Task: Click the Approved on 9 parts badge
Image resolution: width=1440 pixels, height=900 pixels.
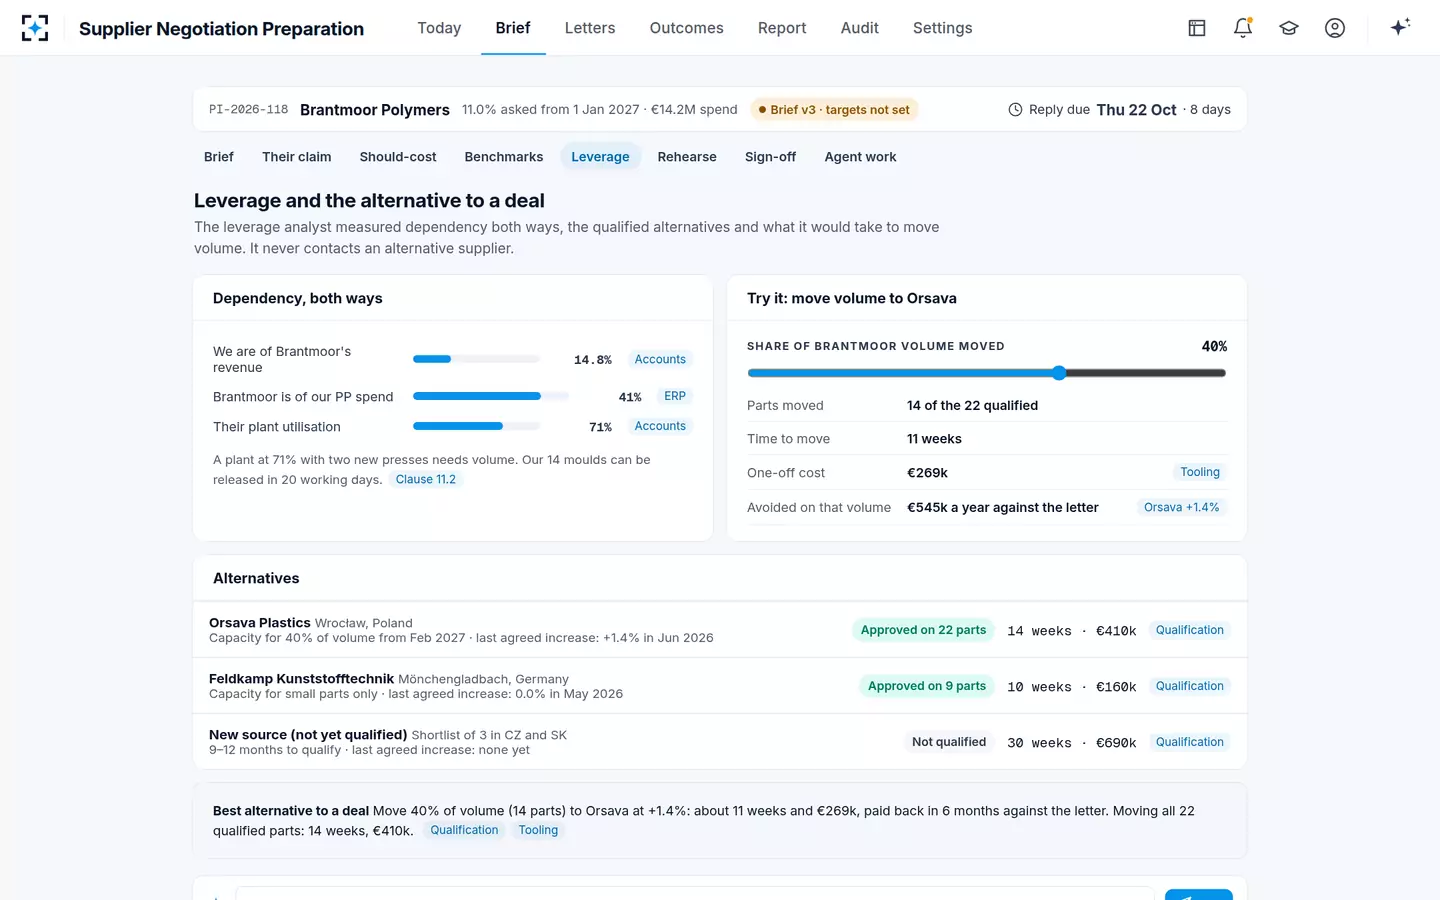Action: click(927, 687)
